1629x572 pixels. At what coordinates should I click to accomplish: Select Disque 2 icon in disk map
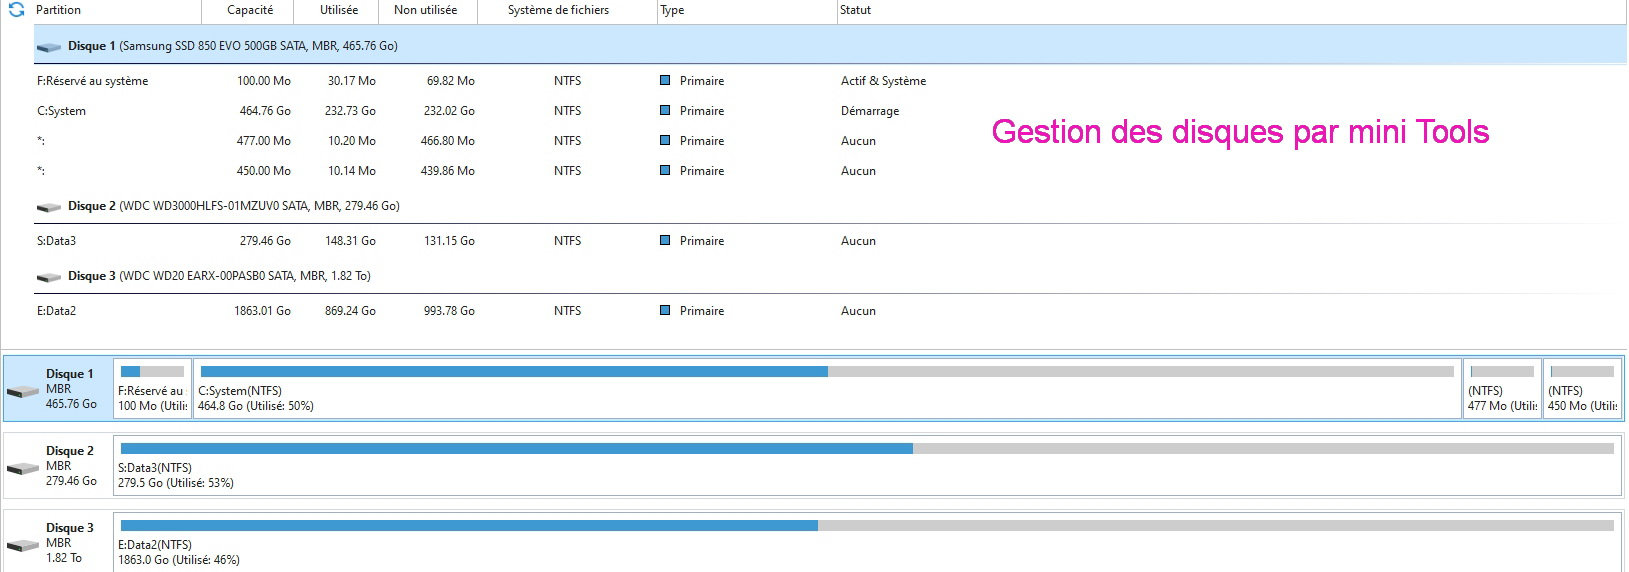click(22, 467)
